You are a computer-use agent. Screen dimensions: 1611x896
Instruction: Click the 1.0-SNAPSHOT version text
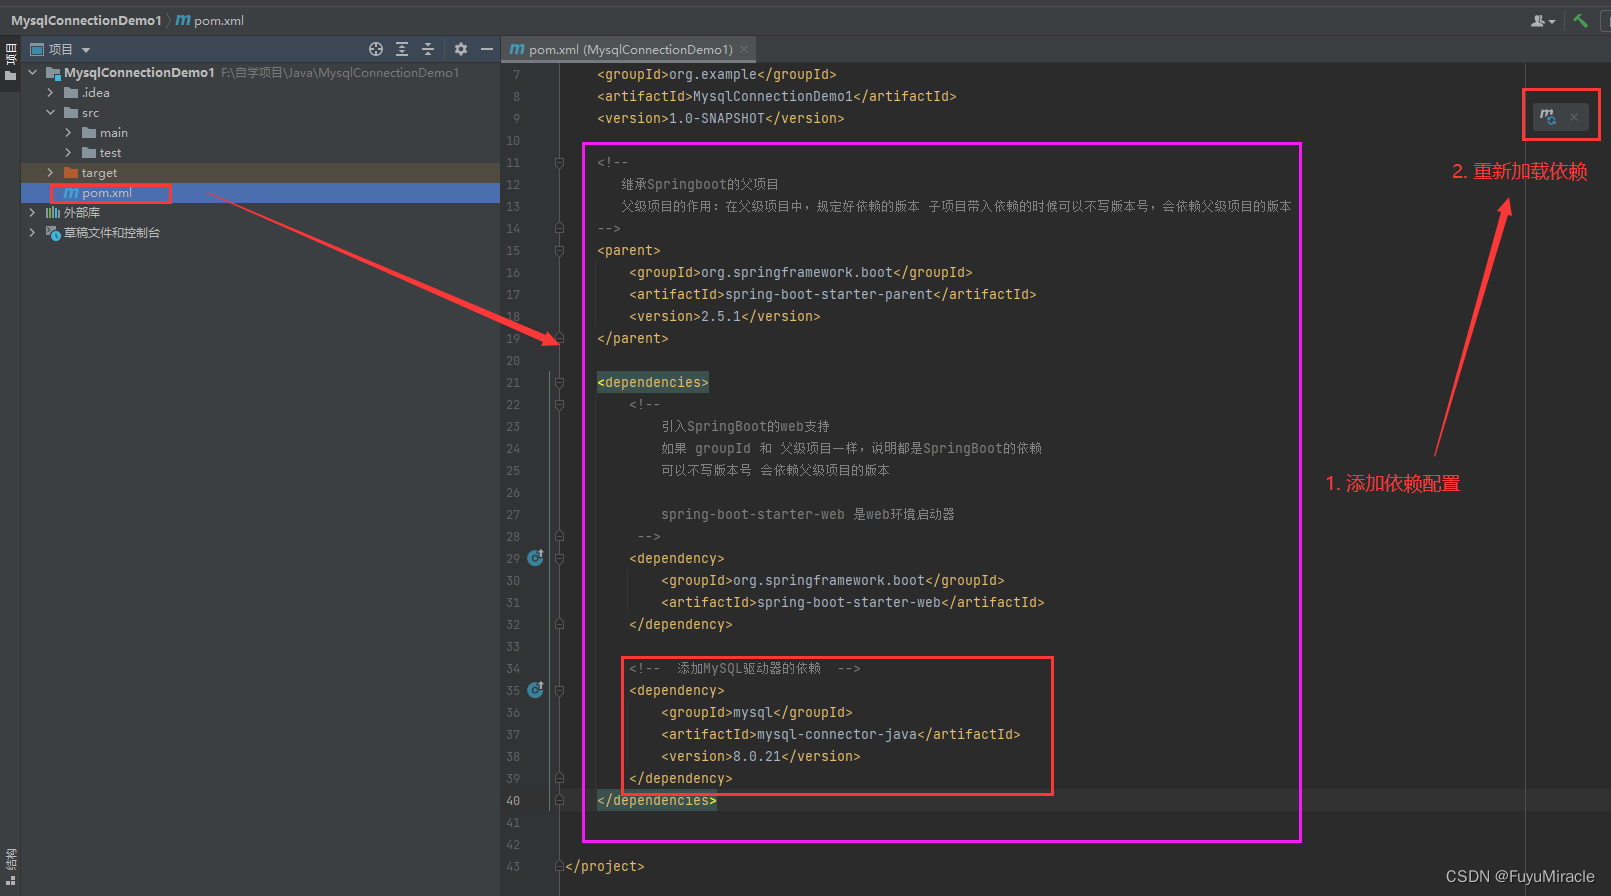point(717,118)
